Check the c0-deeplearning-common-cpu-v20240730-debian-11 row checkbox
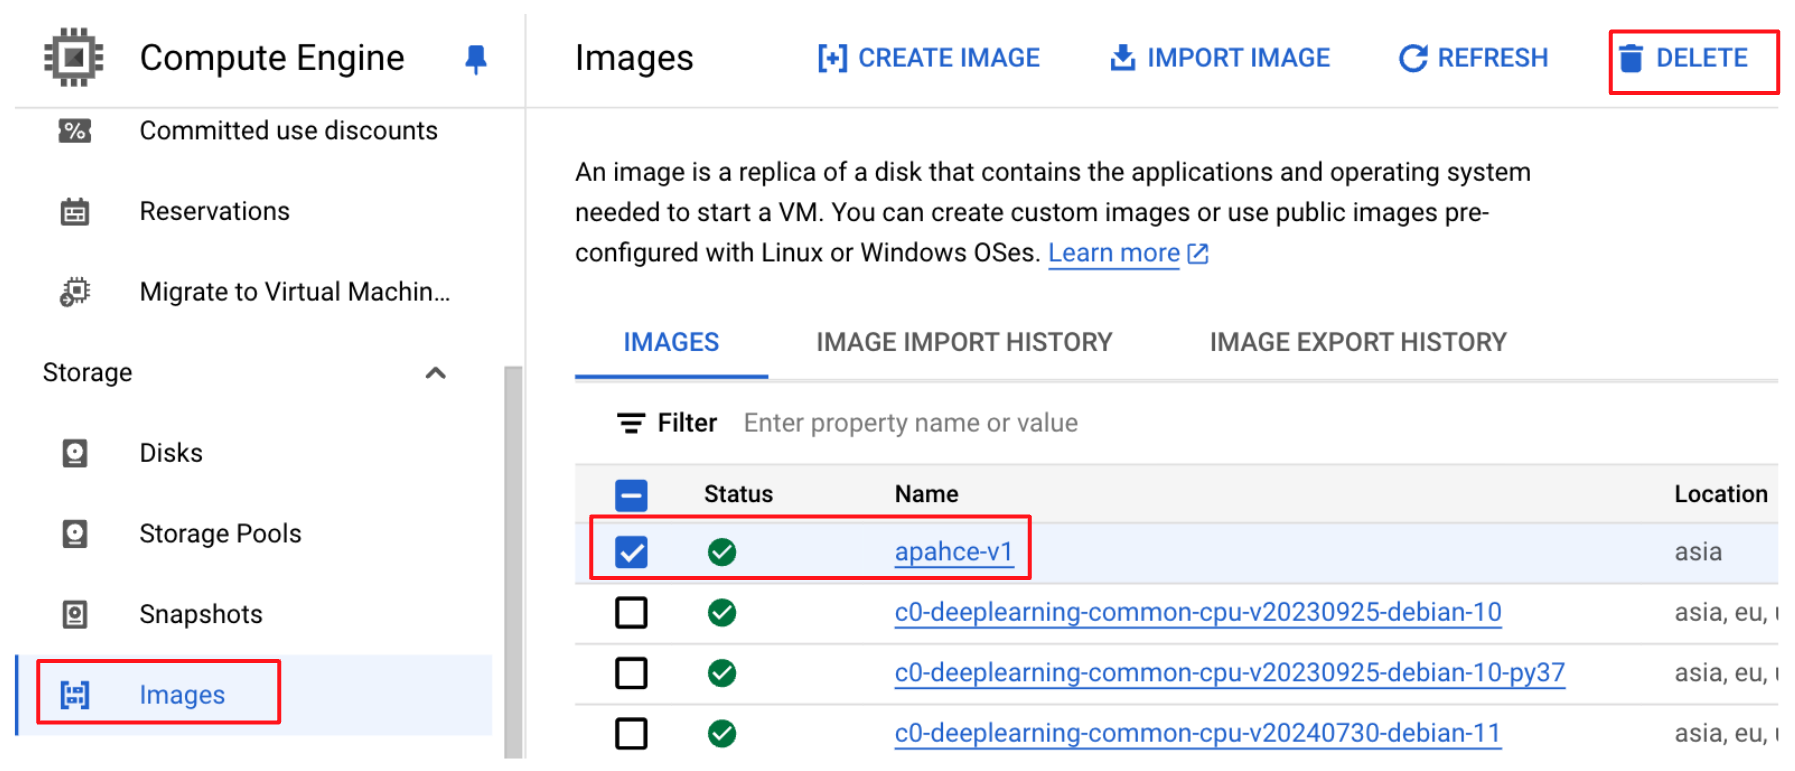The image size is (1795, 771). (x=631, y=733)
